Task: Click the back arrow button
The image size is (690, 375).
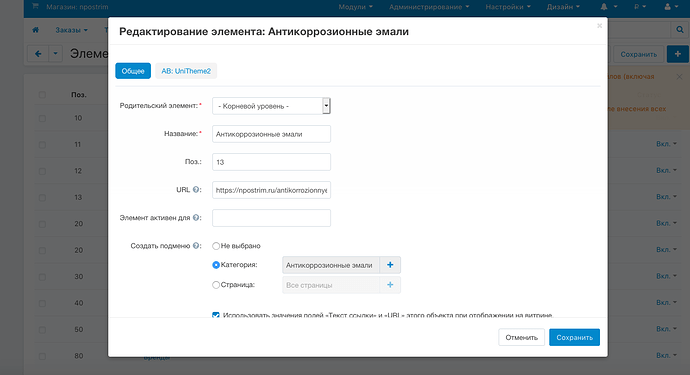Action: [38, 54]
